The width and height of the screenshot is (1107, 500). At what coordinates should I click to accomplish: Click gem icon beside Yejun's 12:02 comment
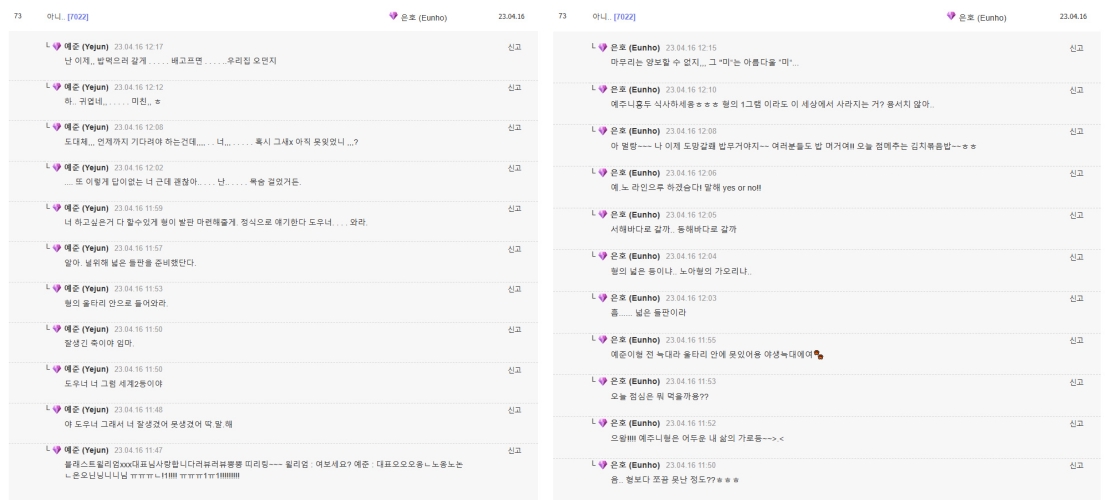click(x=56, y=167)
